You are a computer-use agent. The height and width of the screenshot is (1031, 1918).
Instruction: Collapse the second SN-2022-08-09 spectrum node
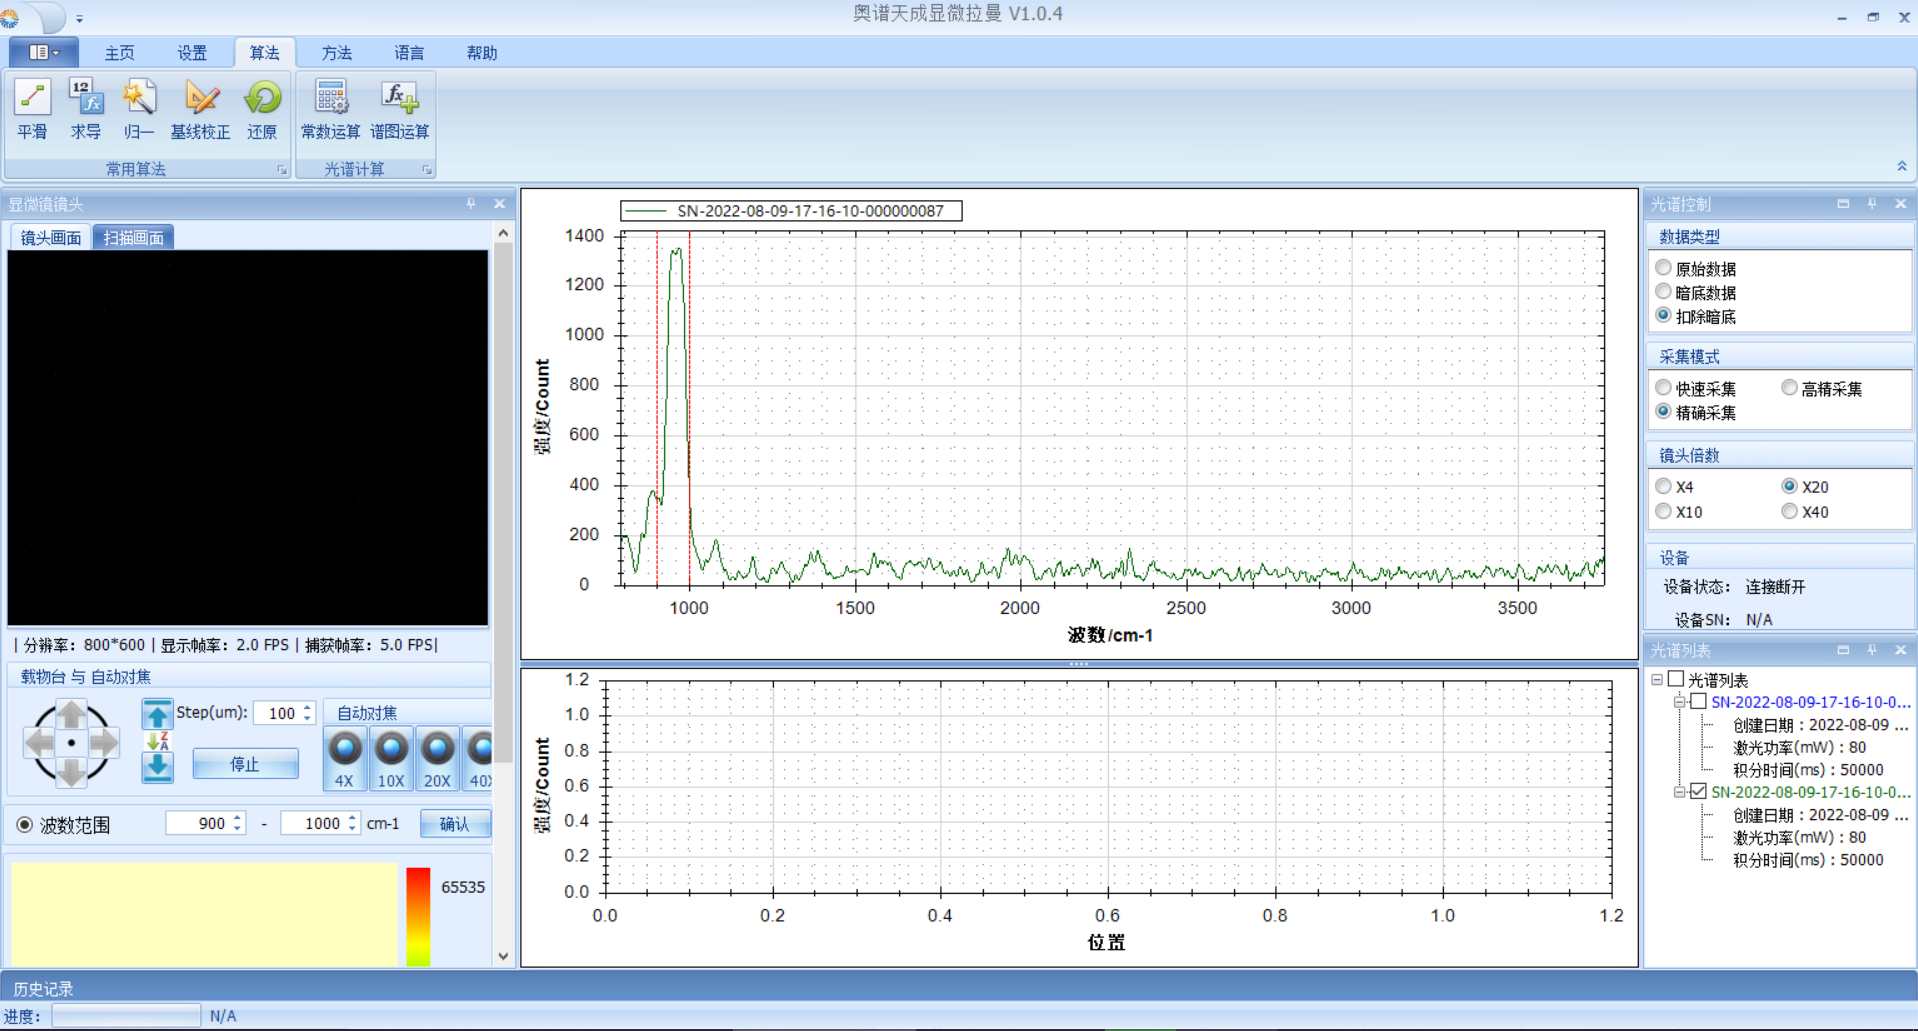[1679, 792]
